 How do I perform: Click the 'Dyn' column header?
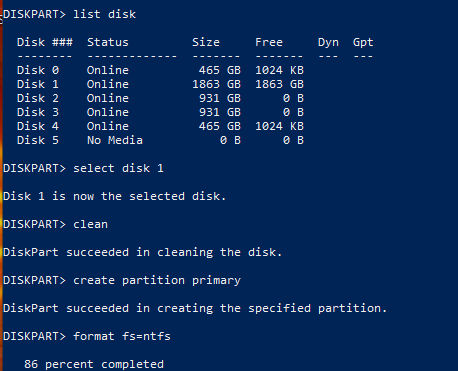tap(328, 42)
